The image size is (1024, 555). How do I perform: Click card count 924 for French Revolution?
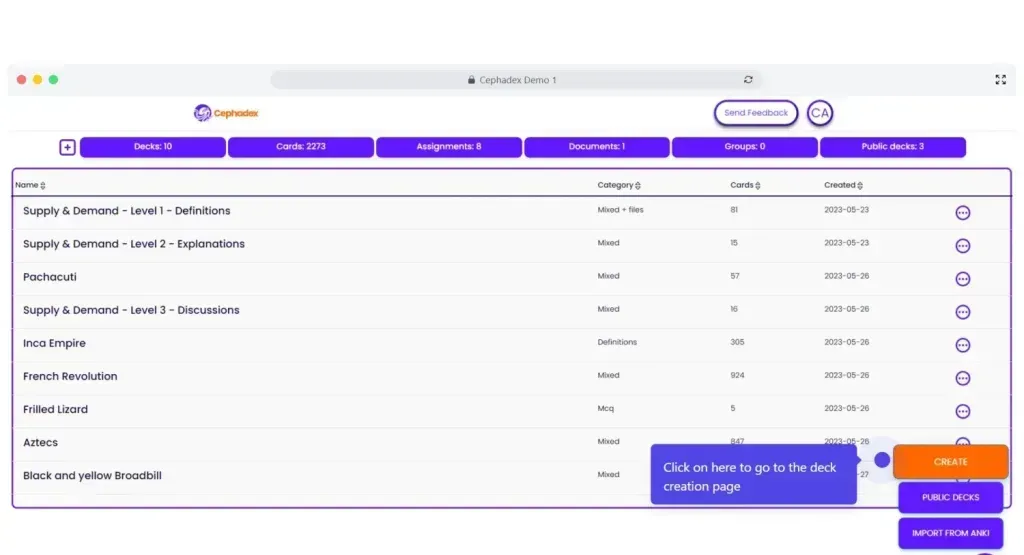[x=737, y=375]
